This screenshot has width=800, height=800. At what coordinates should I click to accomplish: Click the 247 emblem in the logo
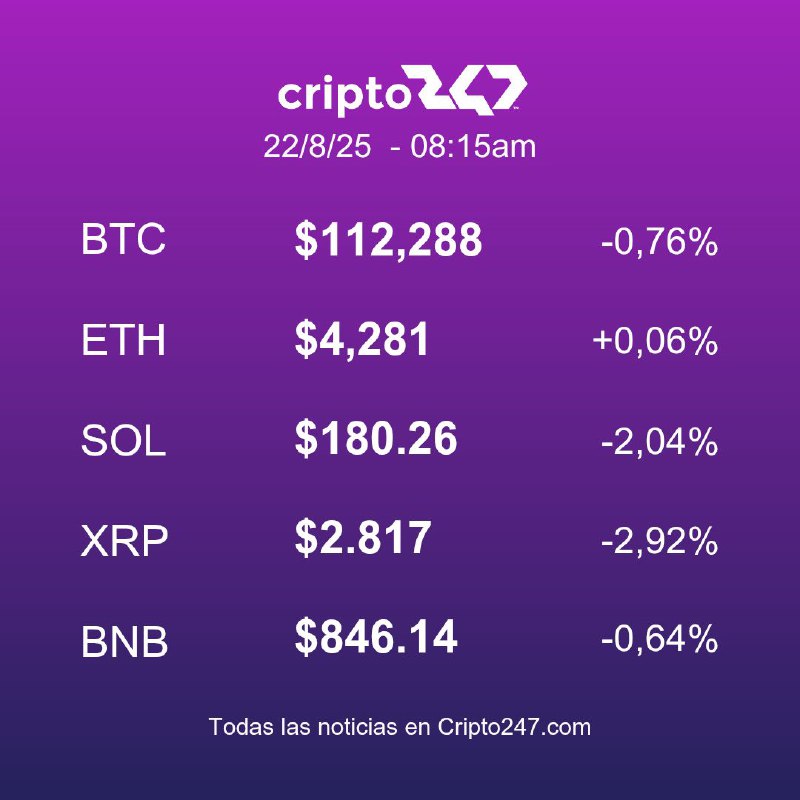(470, 89)
